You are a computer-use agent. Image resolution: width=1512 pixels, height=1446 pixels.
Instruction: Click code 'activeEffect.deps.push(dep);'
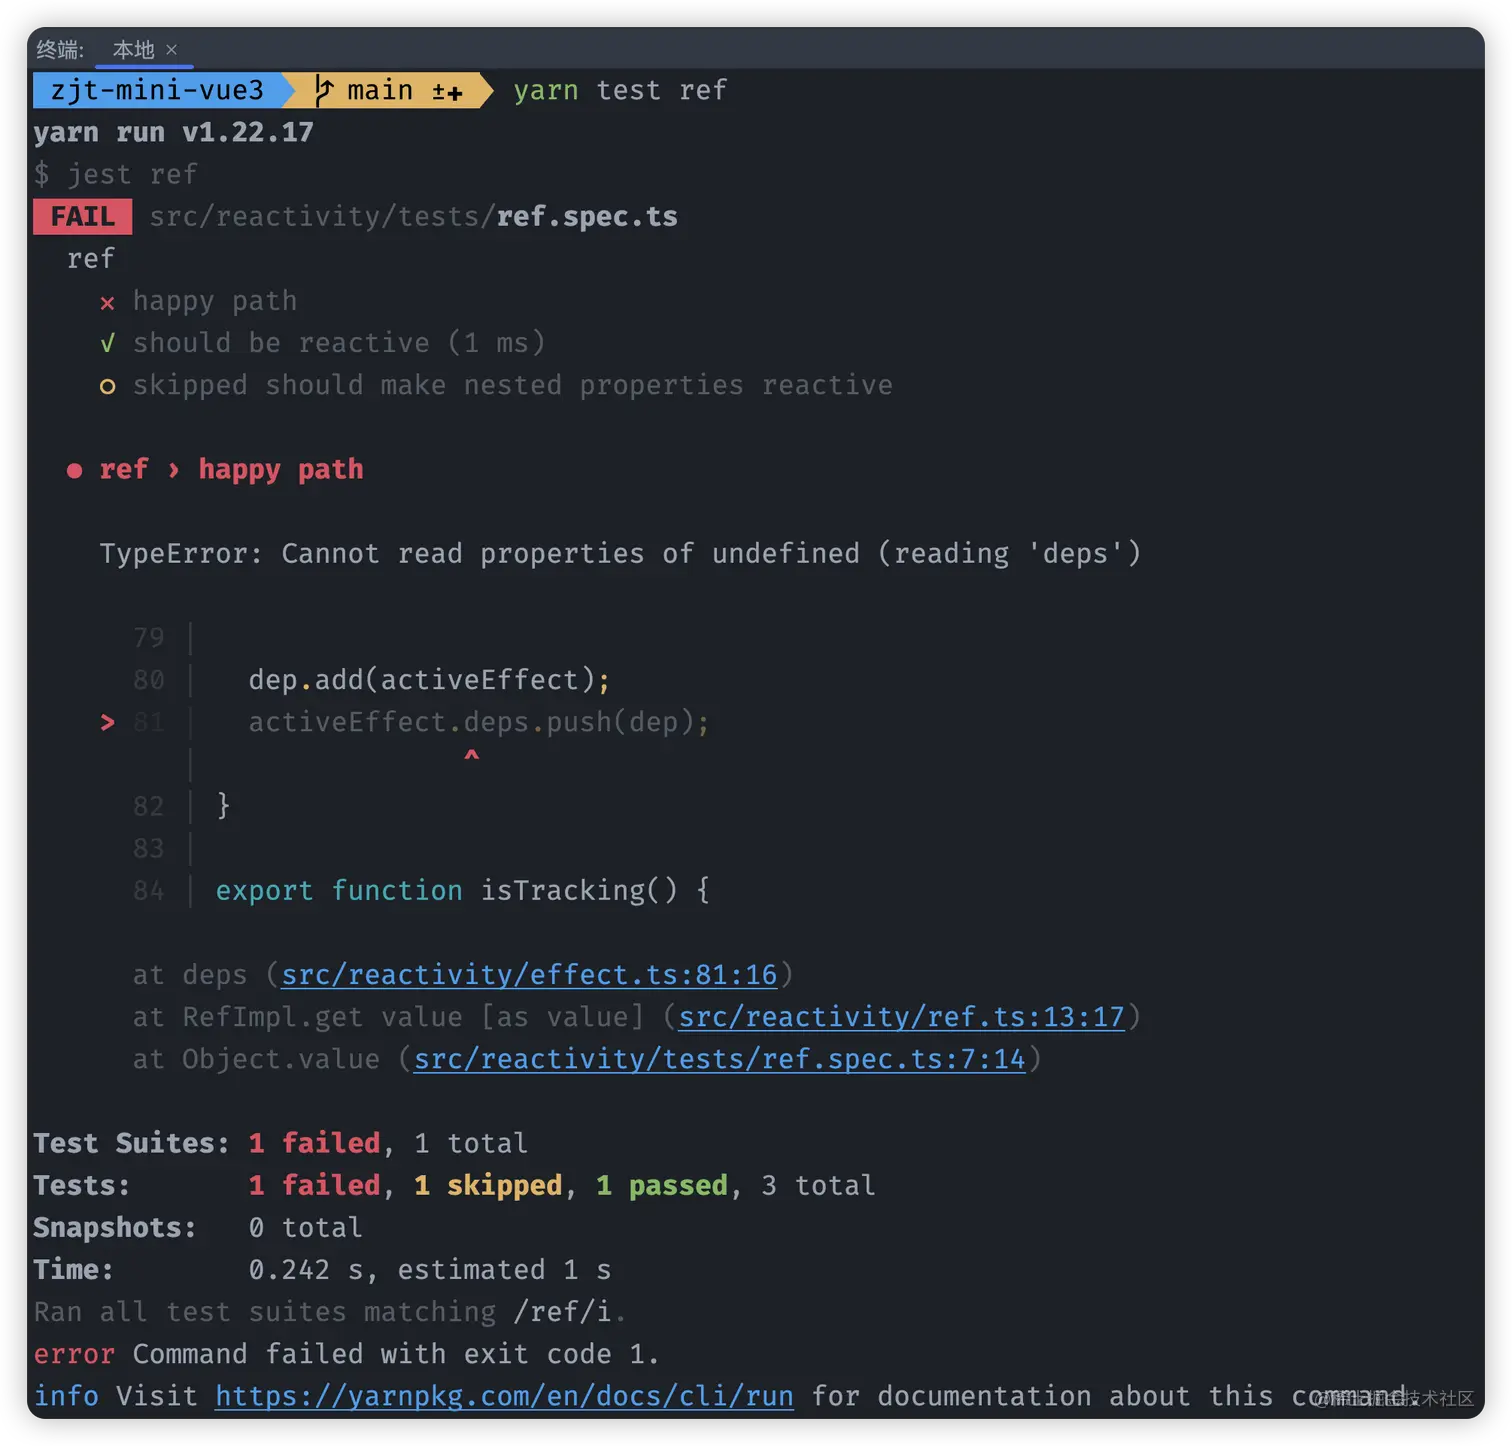479,722
